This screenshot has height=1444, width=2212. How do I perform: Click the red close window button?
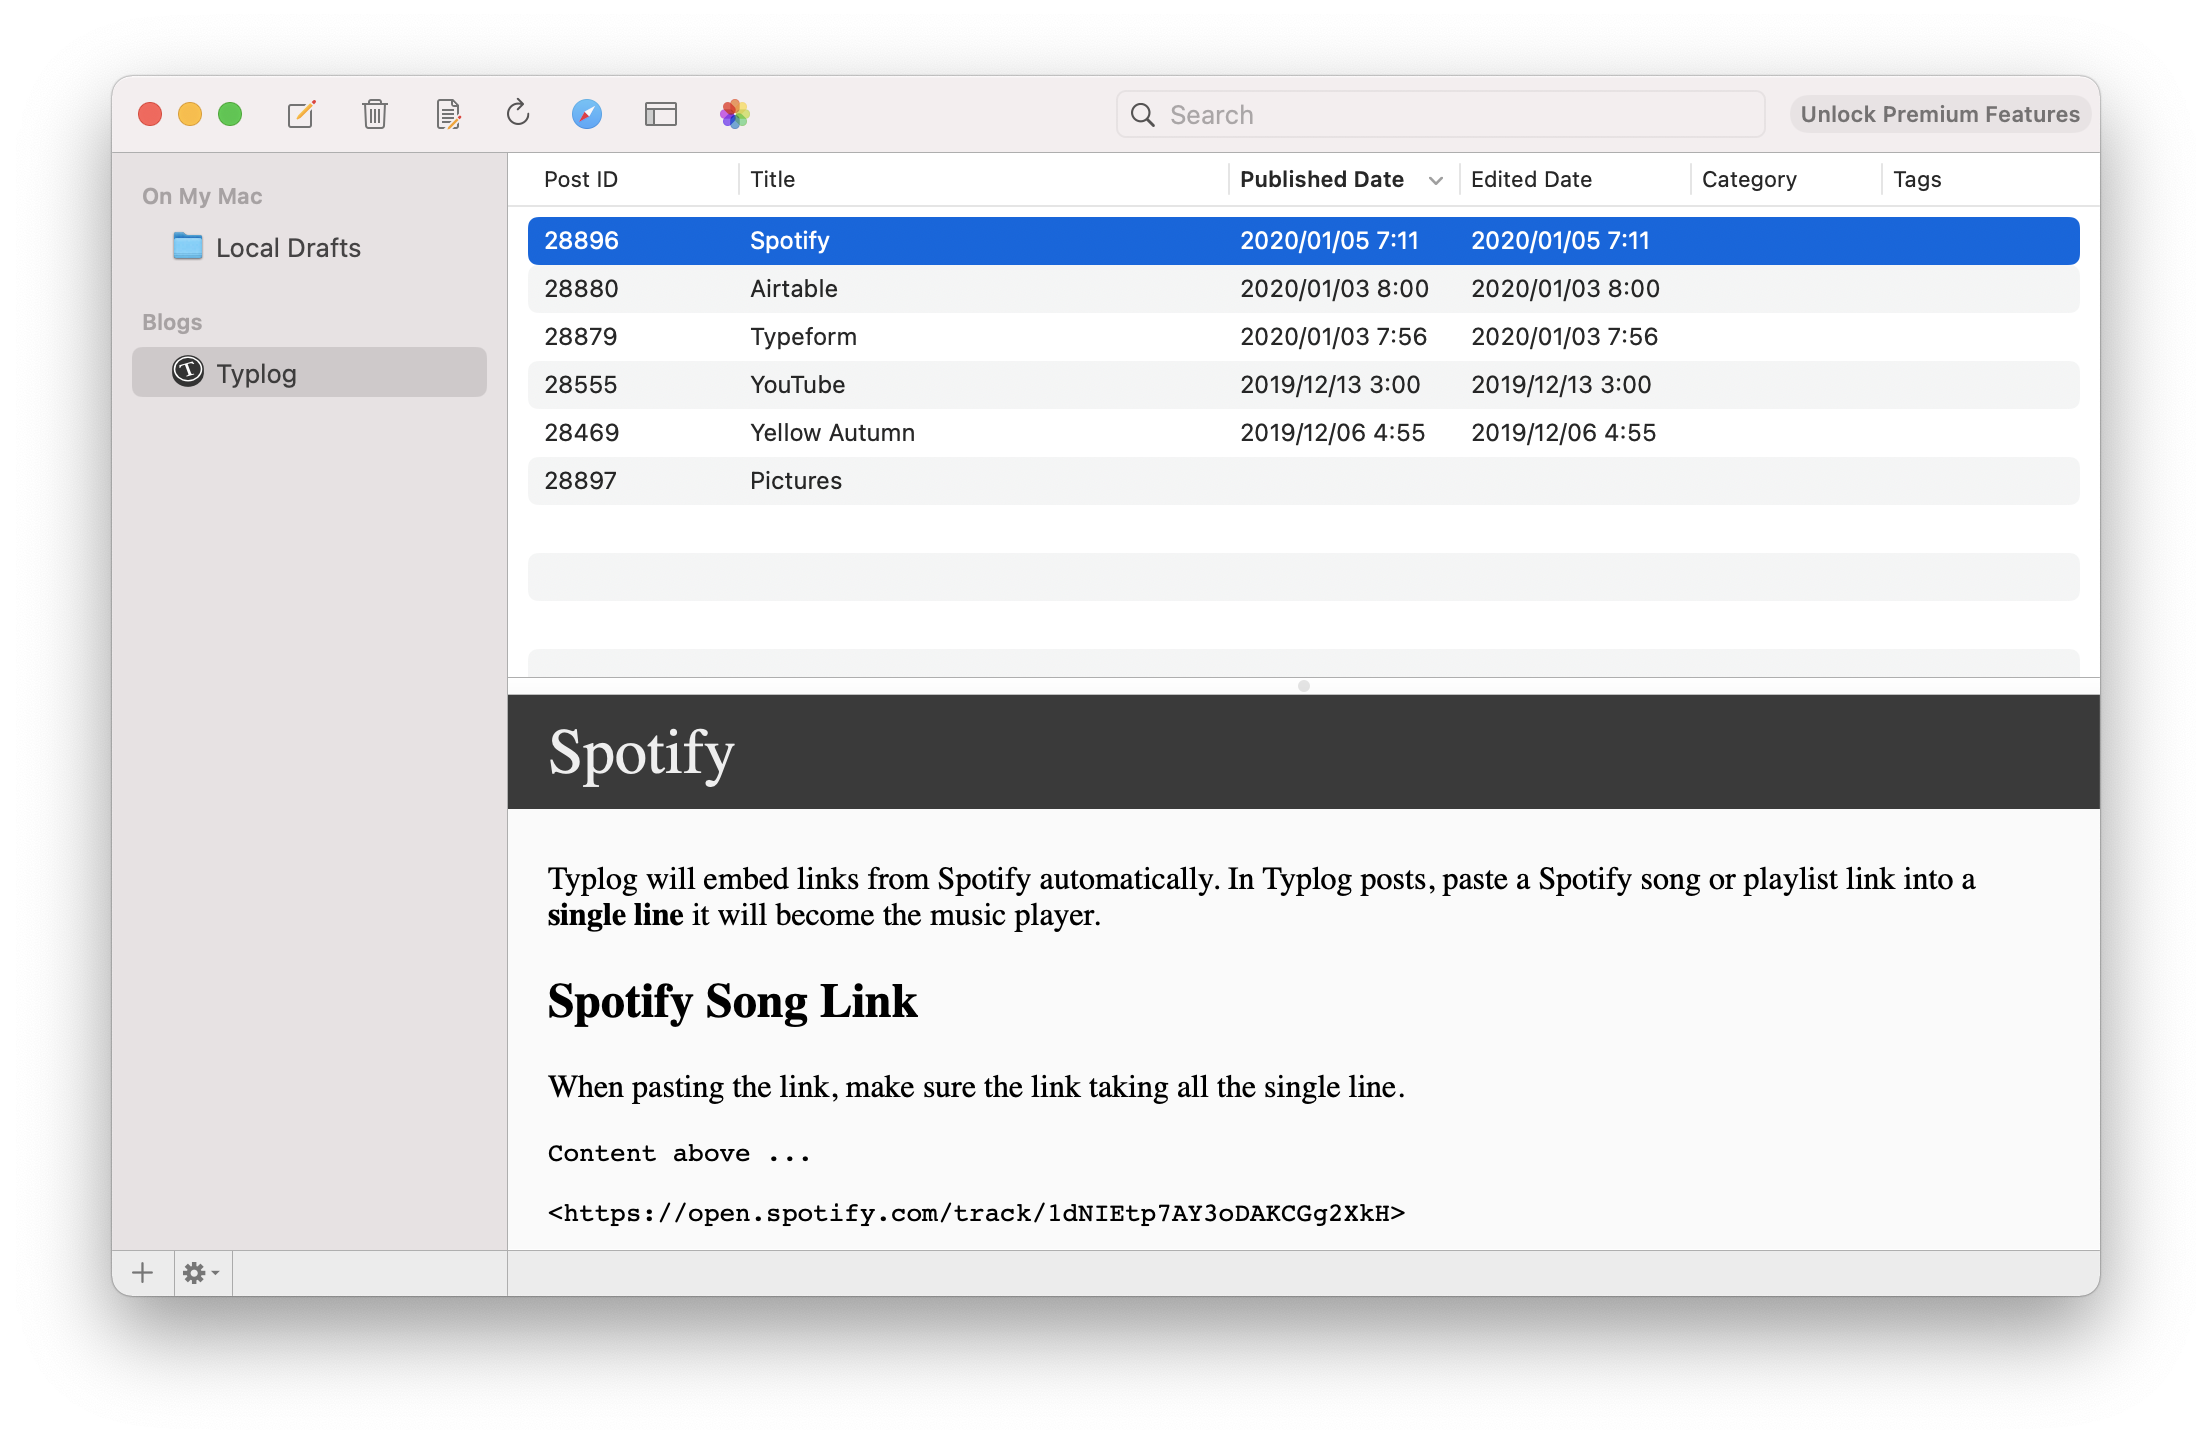coord(150,114)
